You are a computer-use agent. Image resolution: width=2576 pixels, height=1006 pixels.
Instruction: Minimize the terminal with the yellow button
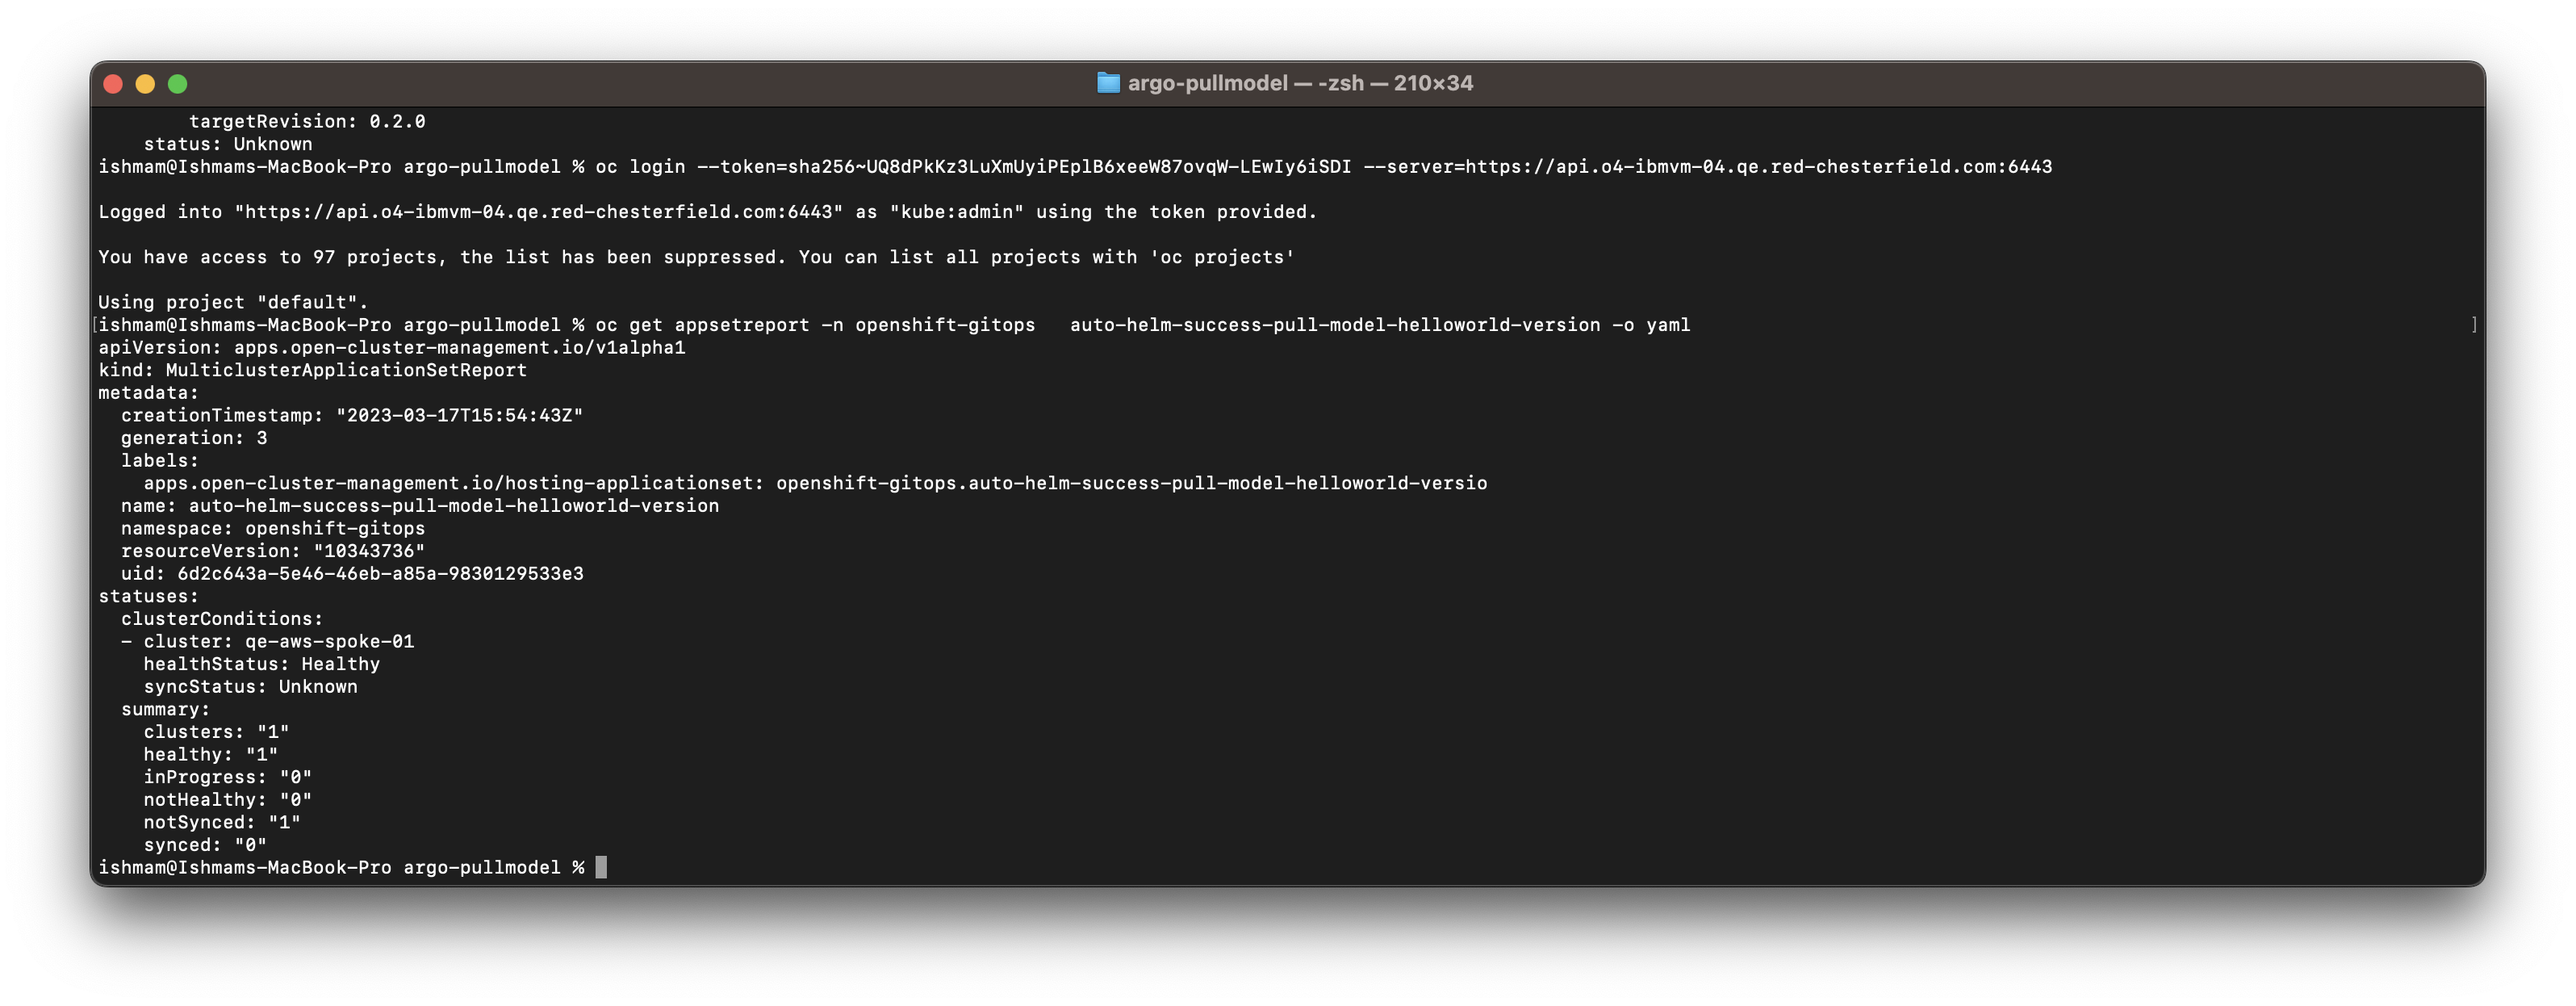tap(145, 84)
